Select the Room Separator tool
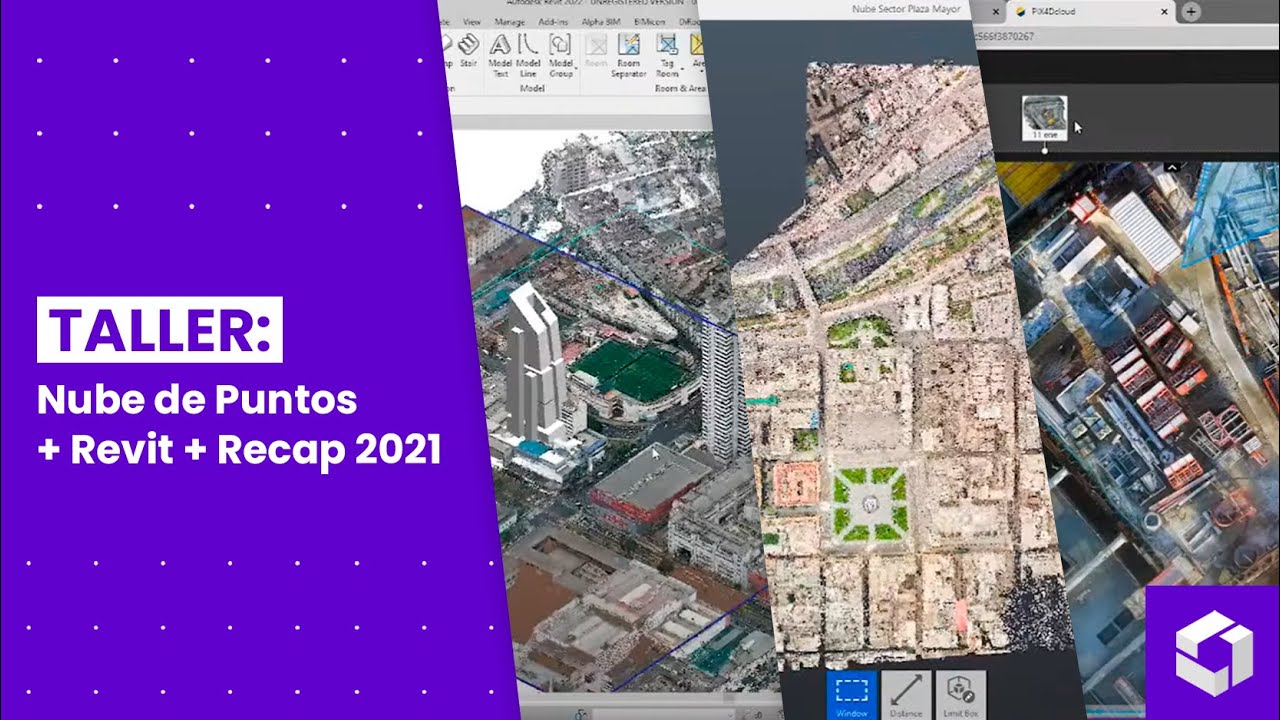Screen dimensions: 1280x720 pos(628,55)
